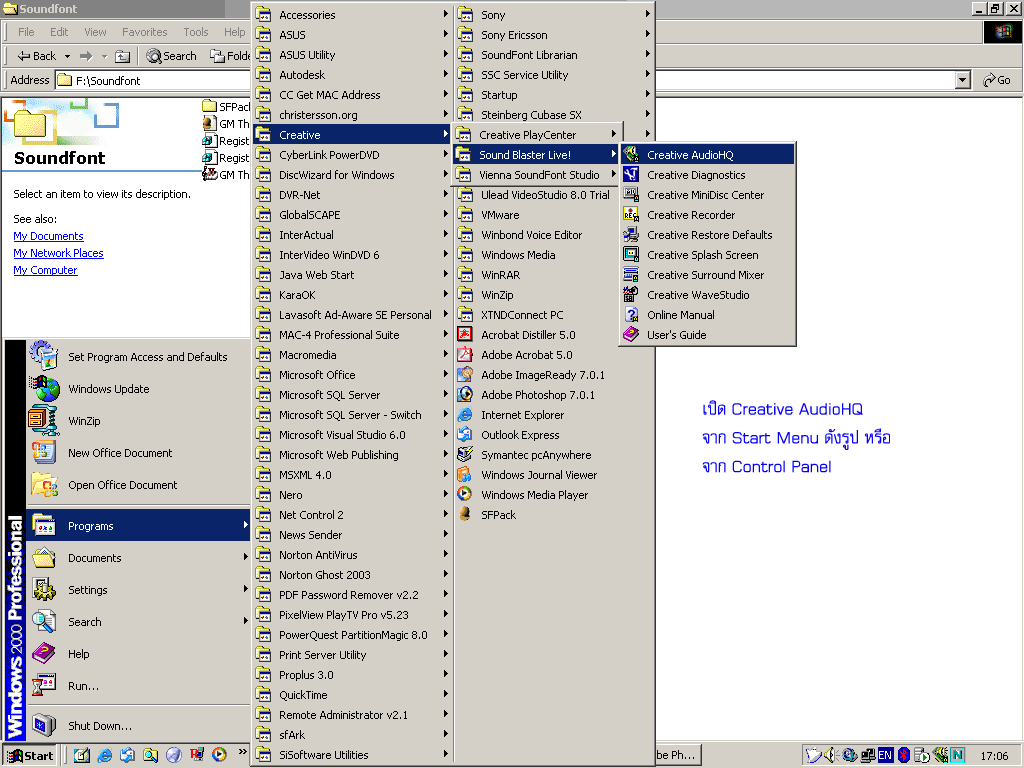Launch Creative Diagnostics

pyautogui.click(x=707, y=175)
